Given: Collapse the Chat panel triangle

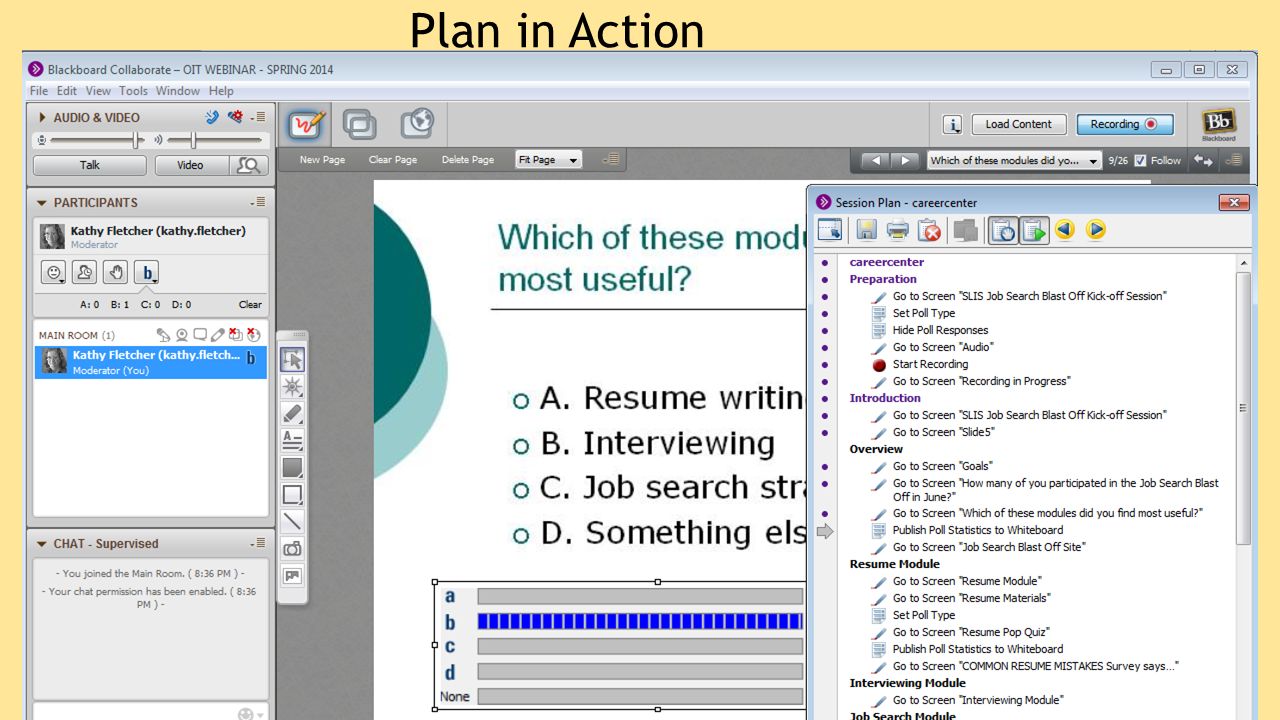Looking at the screenshot, I should click(x=42, y=544).
